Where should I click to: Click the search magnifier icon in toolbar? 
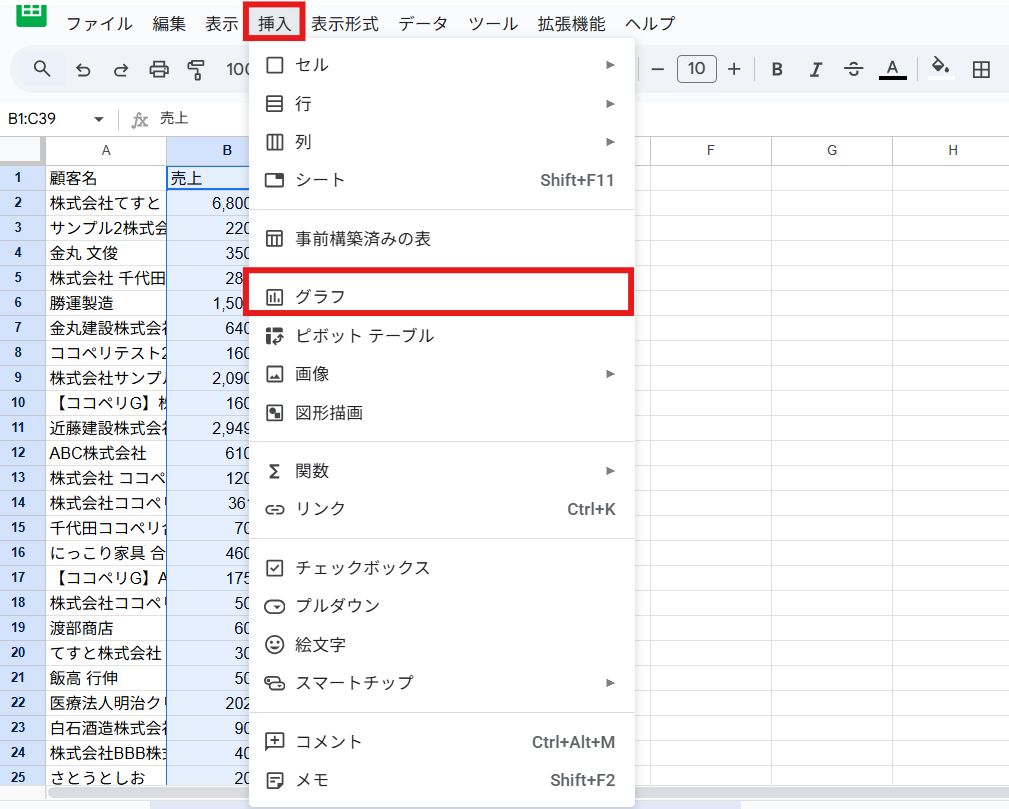42,69
